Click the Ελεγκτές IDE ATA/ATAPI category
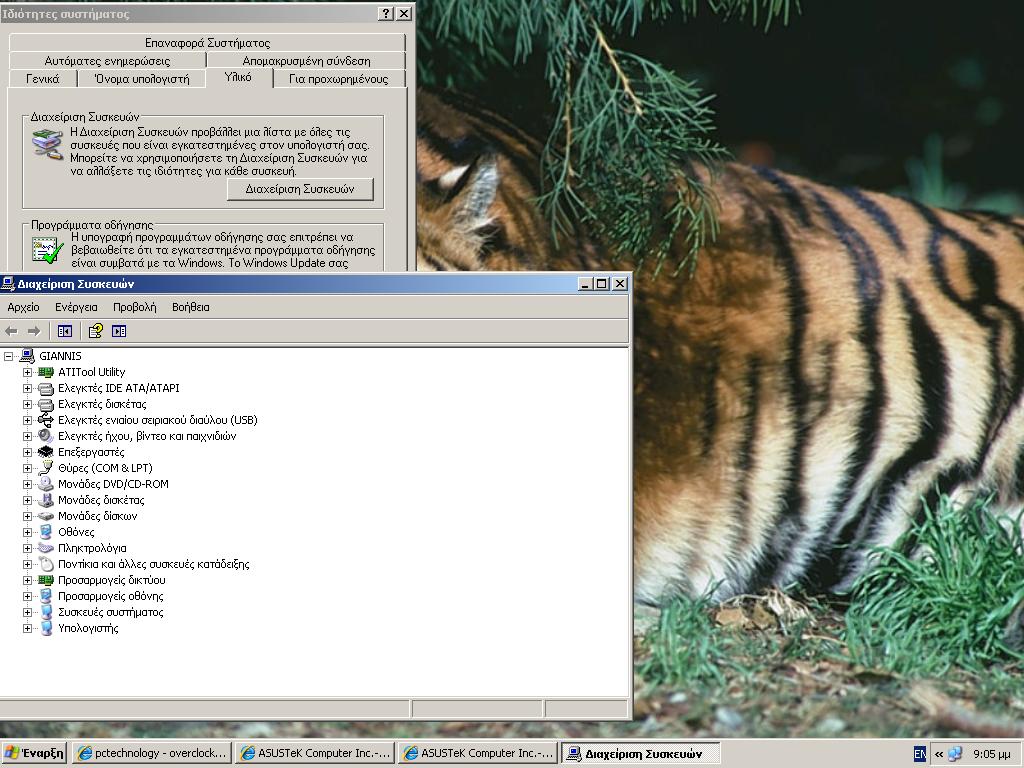 118,388
